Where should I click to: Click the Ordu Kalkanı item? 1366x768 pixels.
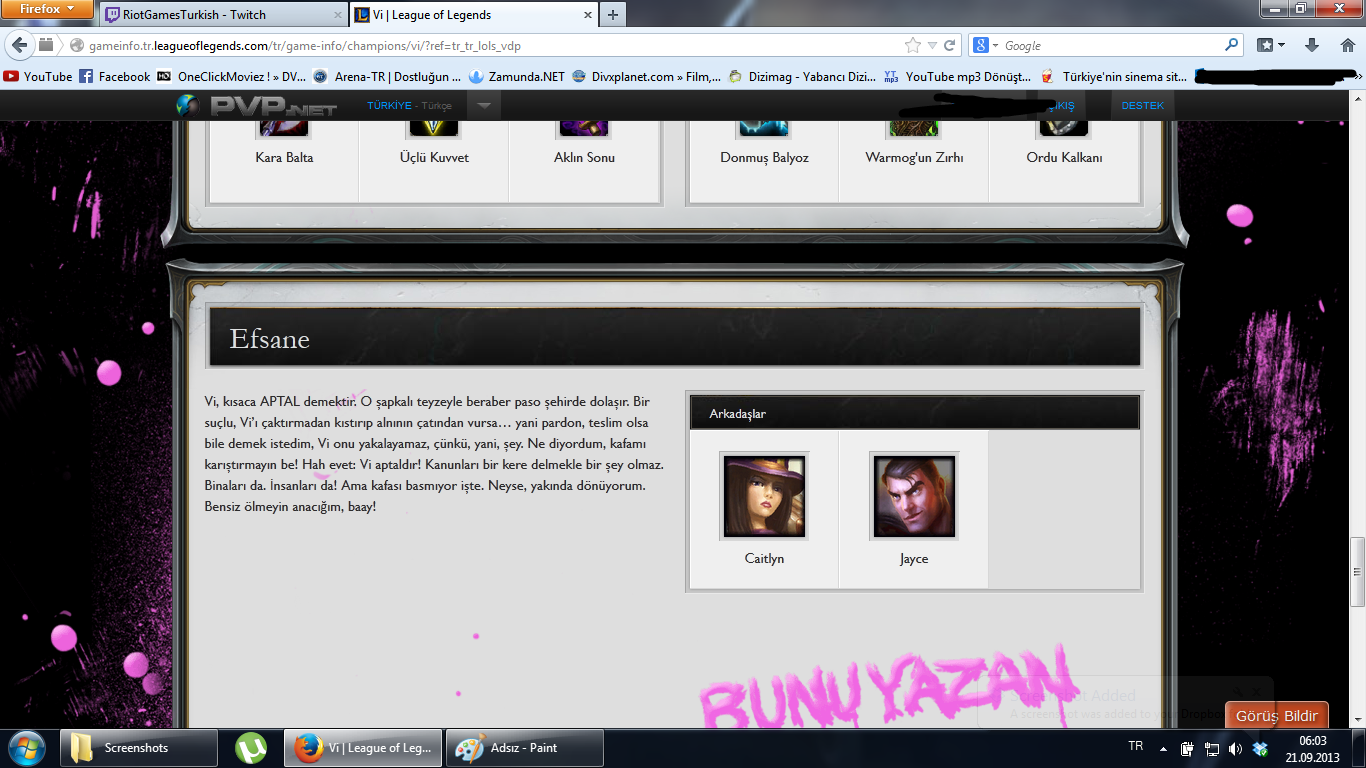[1064, 157]
